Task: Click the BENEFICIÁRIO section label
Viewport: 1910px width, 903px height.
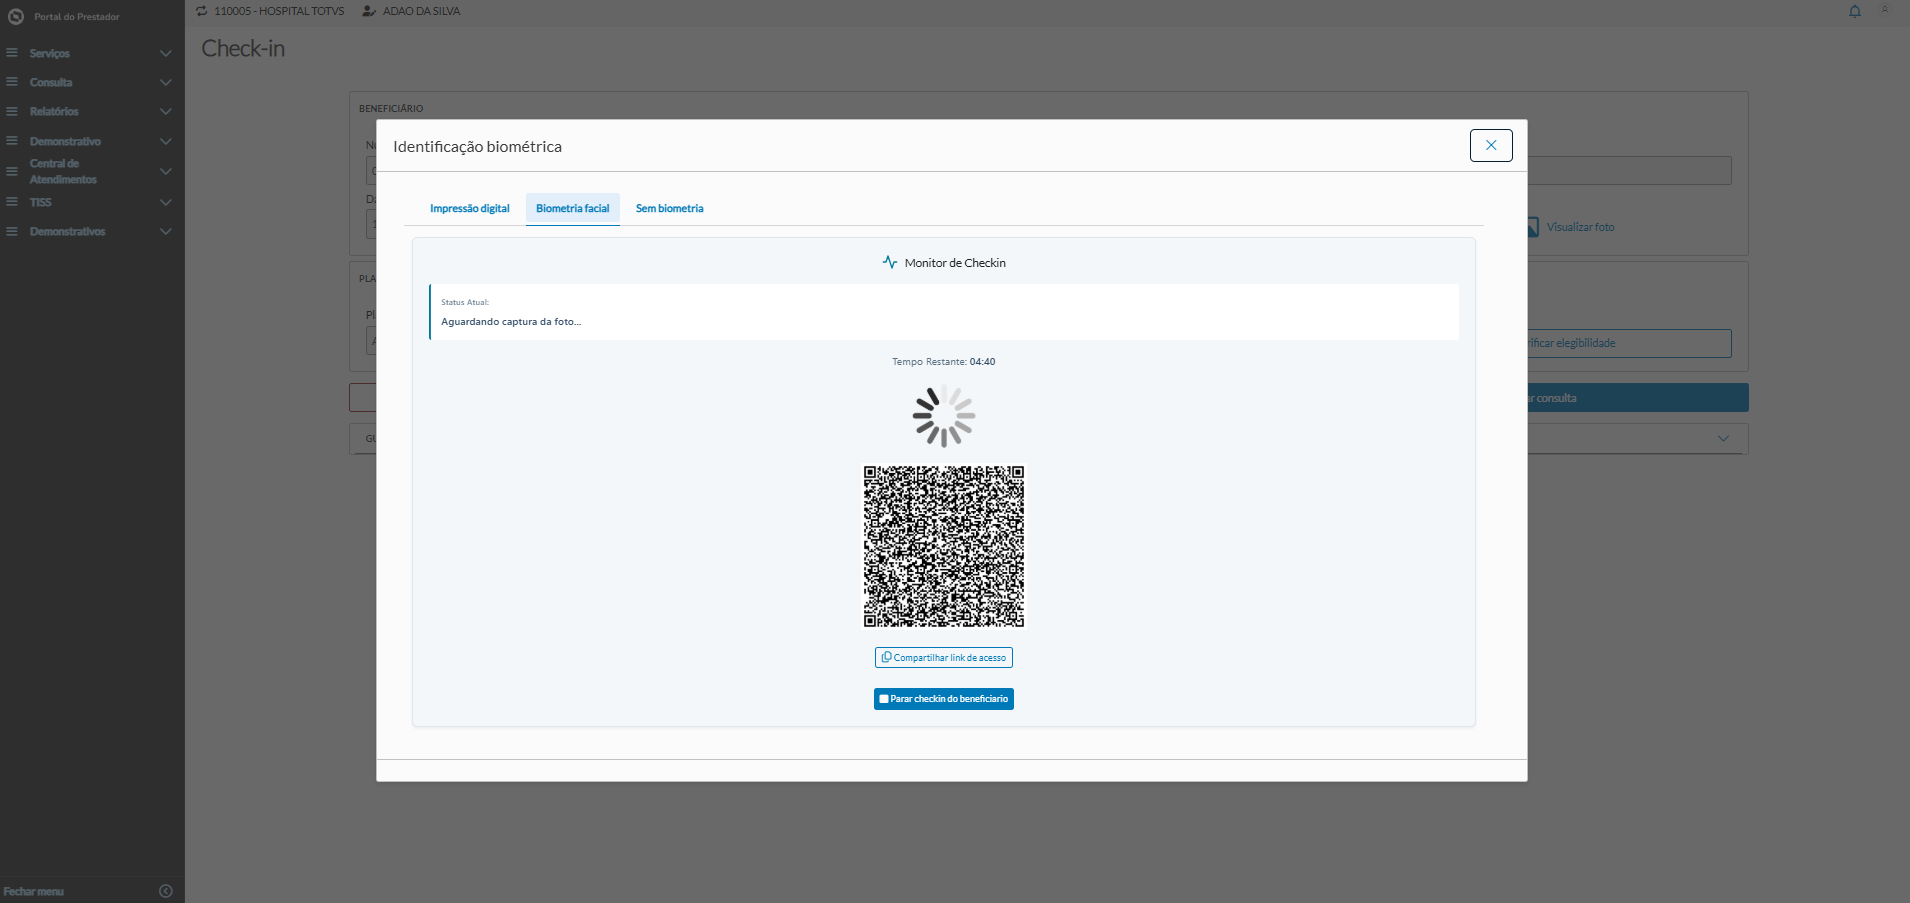Action: coord(391,108)
